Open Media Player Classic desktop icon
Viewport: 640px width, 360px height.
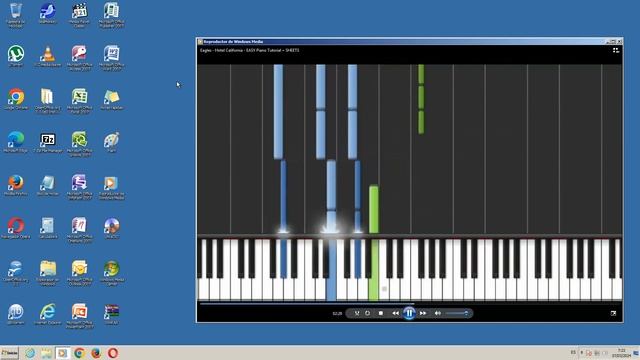(x=80, y=15)
